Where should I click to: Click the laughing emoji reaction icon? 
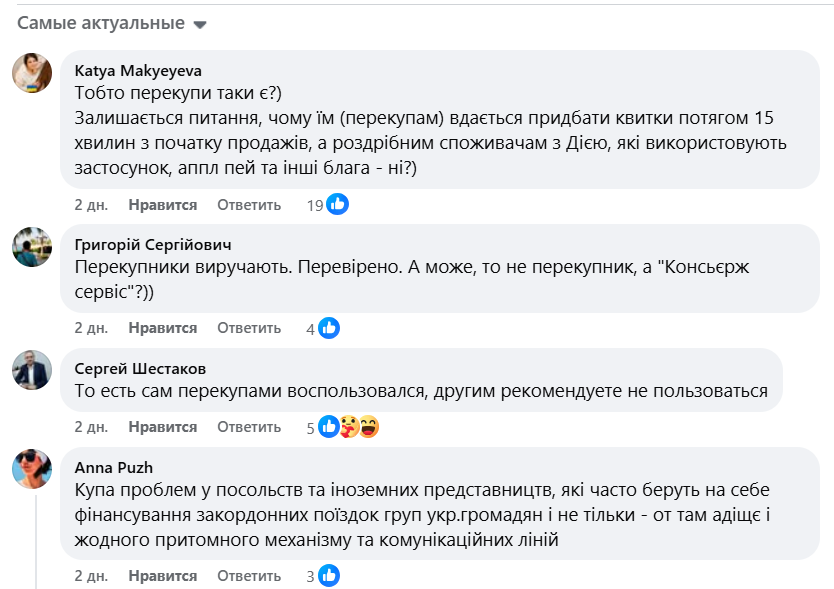369,427
